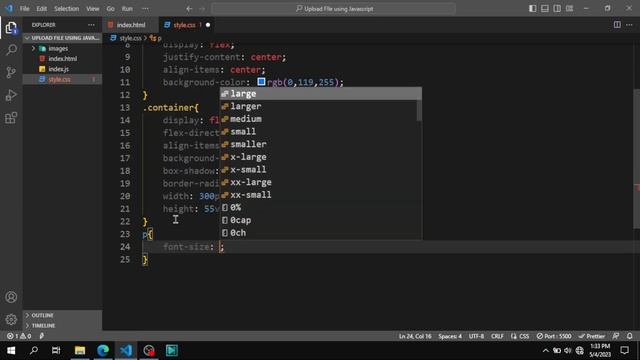Open the overflow menu ellipsis in menu bar
The width and height of the screenshot is (640, 360).
click(x=145, y=9)
